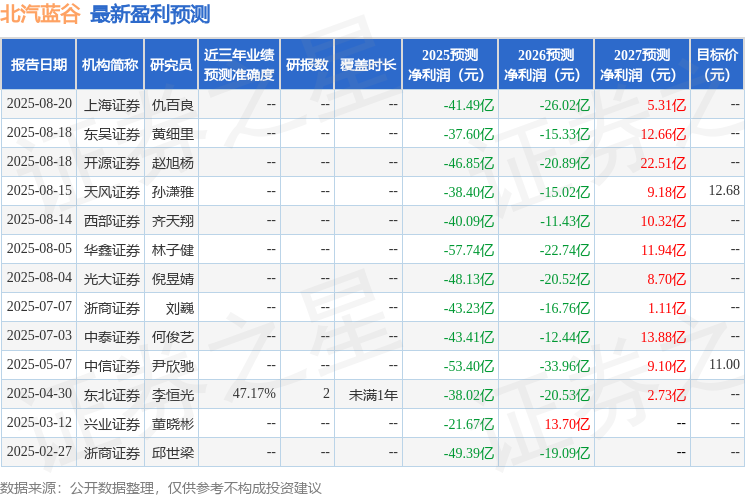Click analyst name 黄细里
Image resolution: width=745 pixels, height=497 pixels.
coord(173,134)
